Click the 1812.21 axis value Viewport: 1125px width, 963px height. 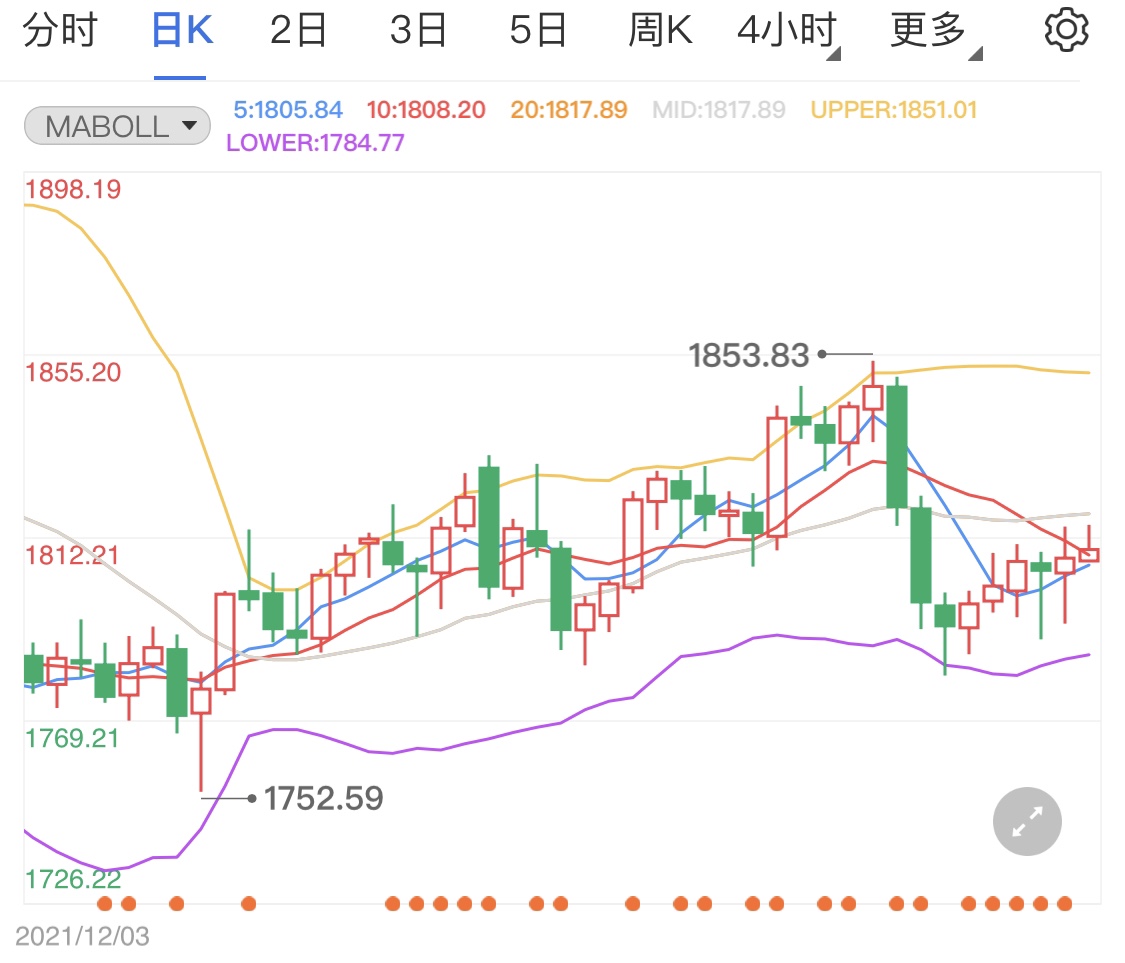coord(72,555)
